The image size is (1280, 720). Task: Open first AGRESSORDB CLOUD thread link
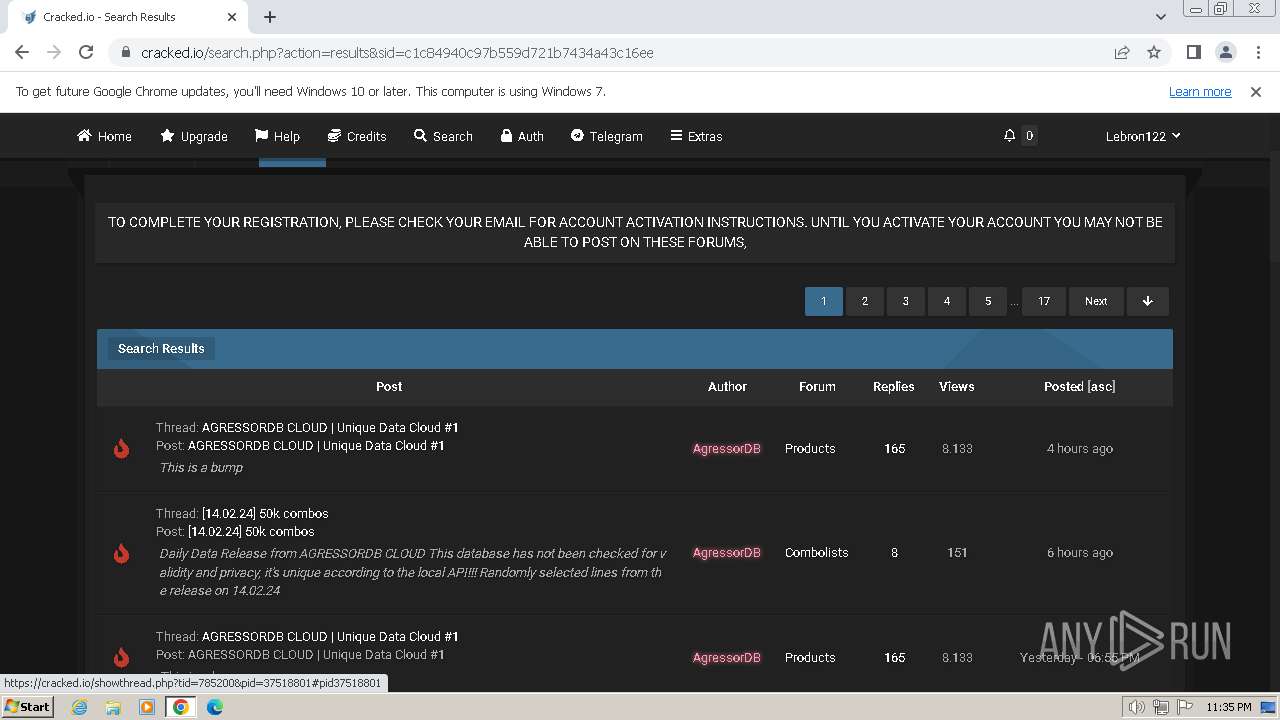330,427
